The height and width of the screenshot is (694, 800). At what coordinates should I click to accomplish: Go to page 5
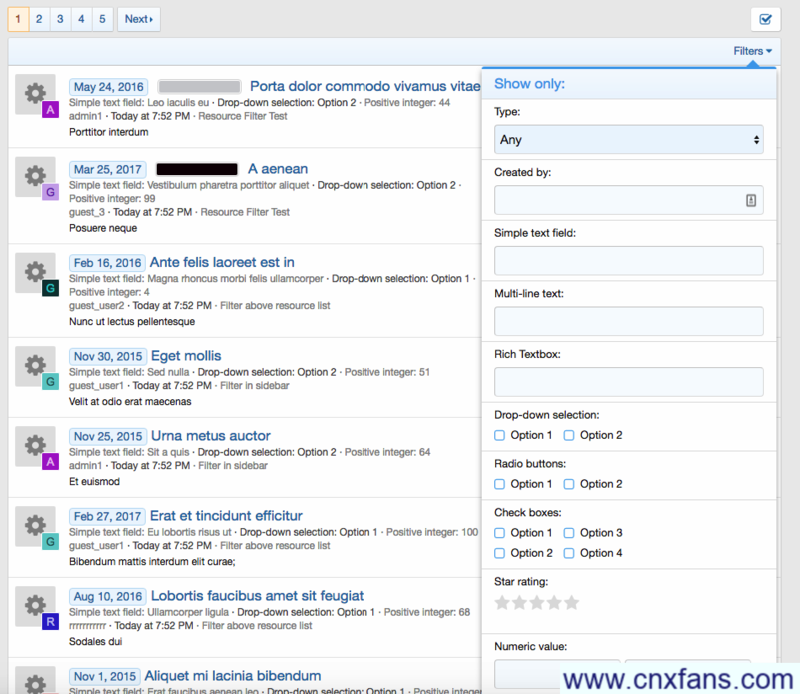coord(102,19)
